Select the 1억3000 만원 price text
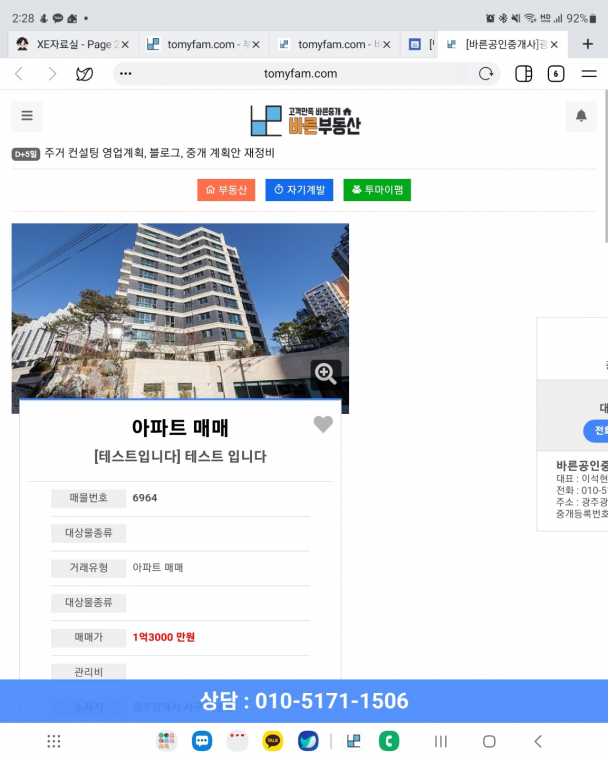Image resolution: width=608 pixels, height=760 pixels. [163, 637]
